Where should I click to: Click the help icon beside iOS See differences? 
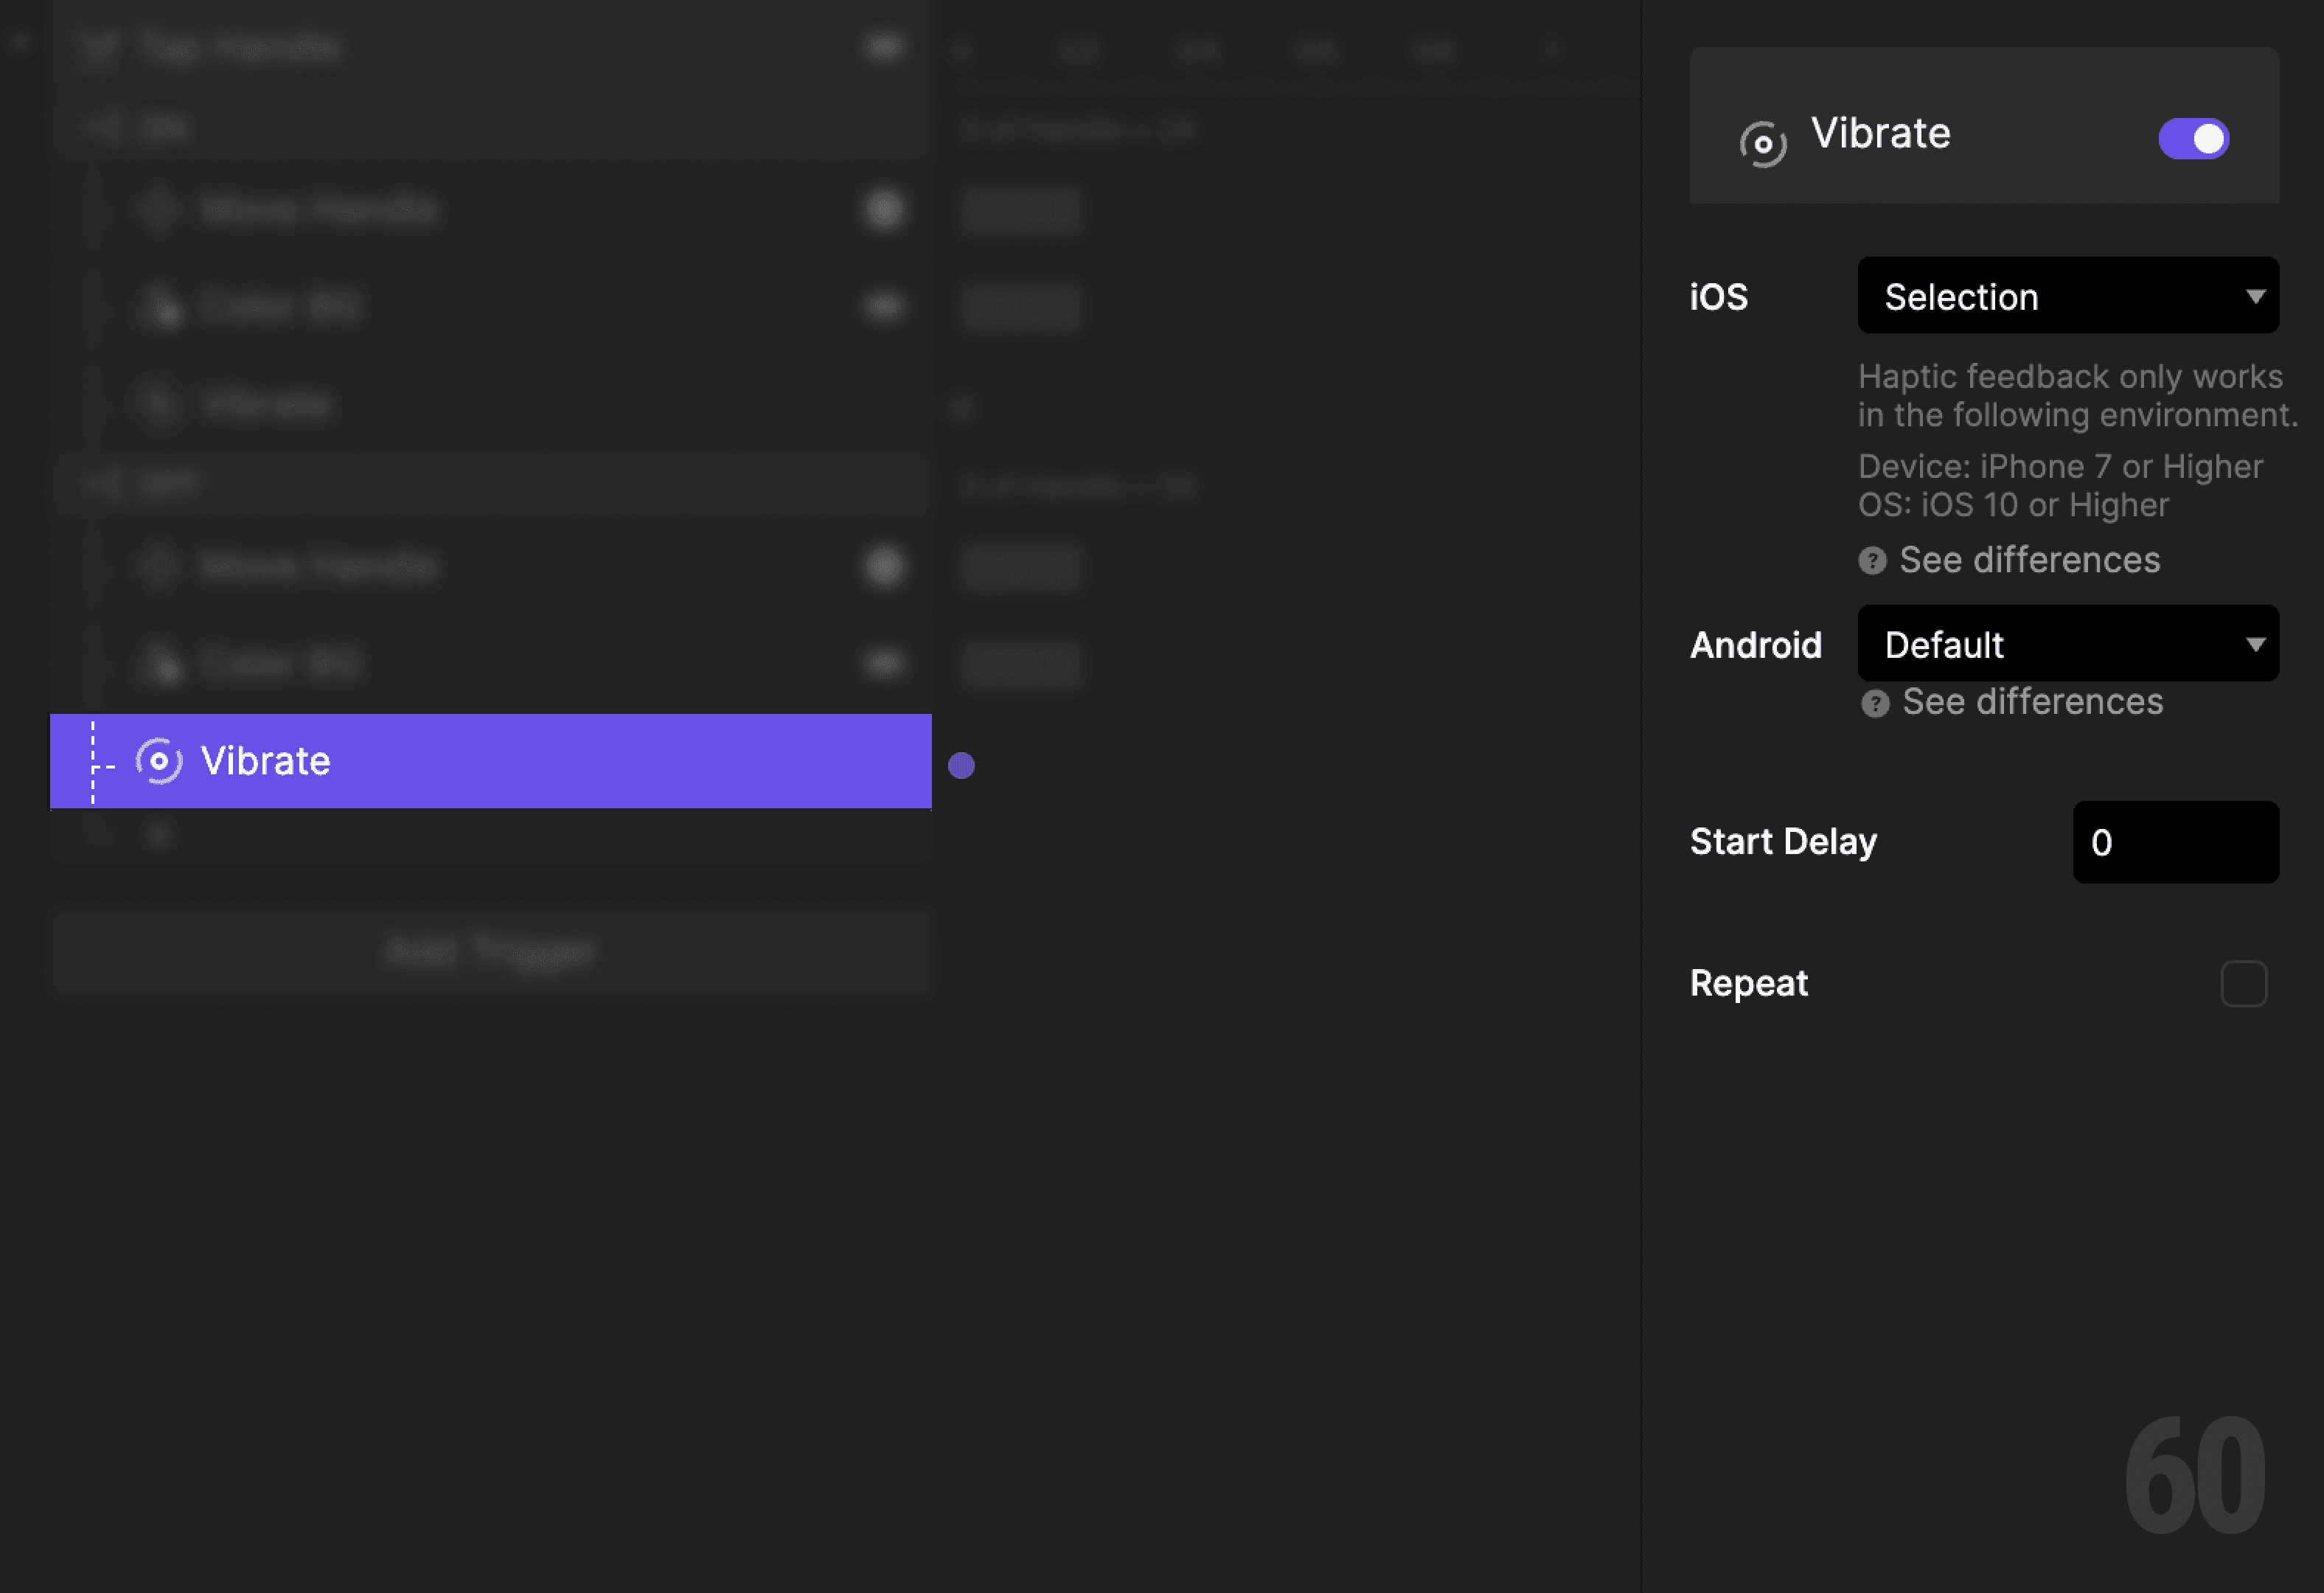(x=1873, y=561)
